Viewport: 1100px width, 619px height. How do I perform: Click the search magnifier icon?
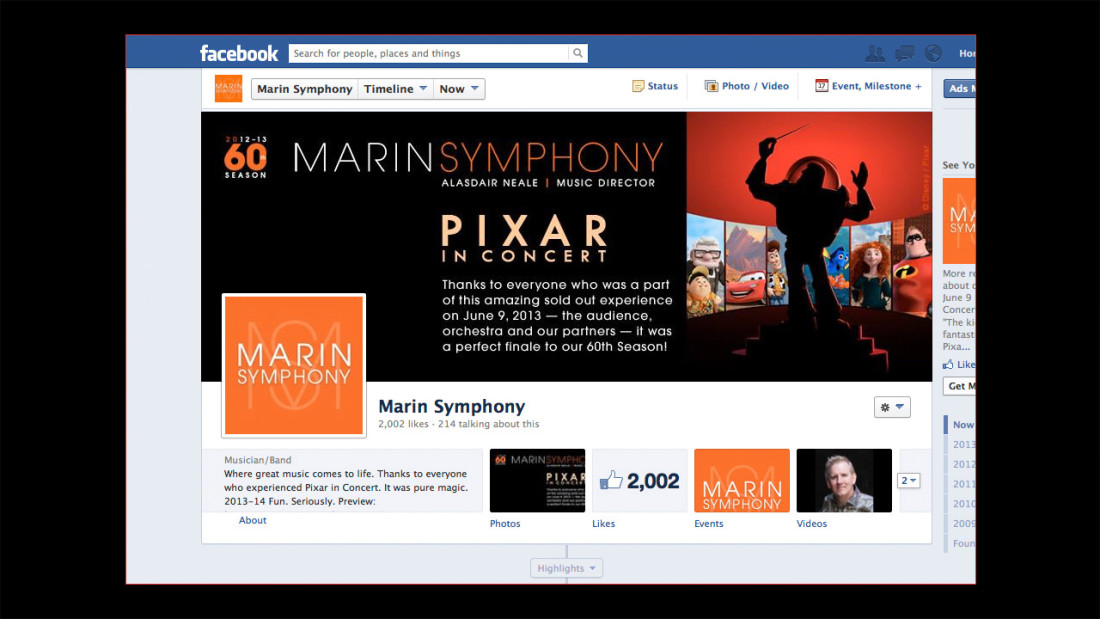pos(577,53)
